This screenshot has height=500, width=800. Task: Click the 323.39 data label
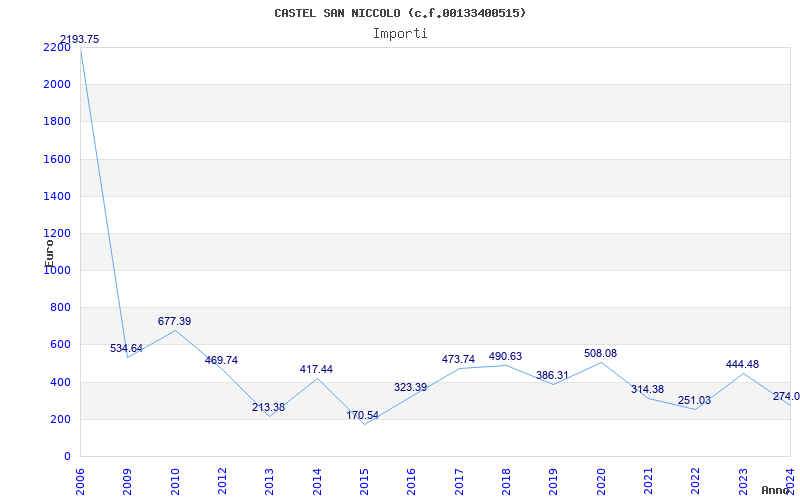tap(410, 387)
